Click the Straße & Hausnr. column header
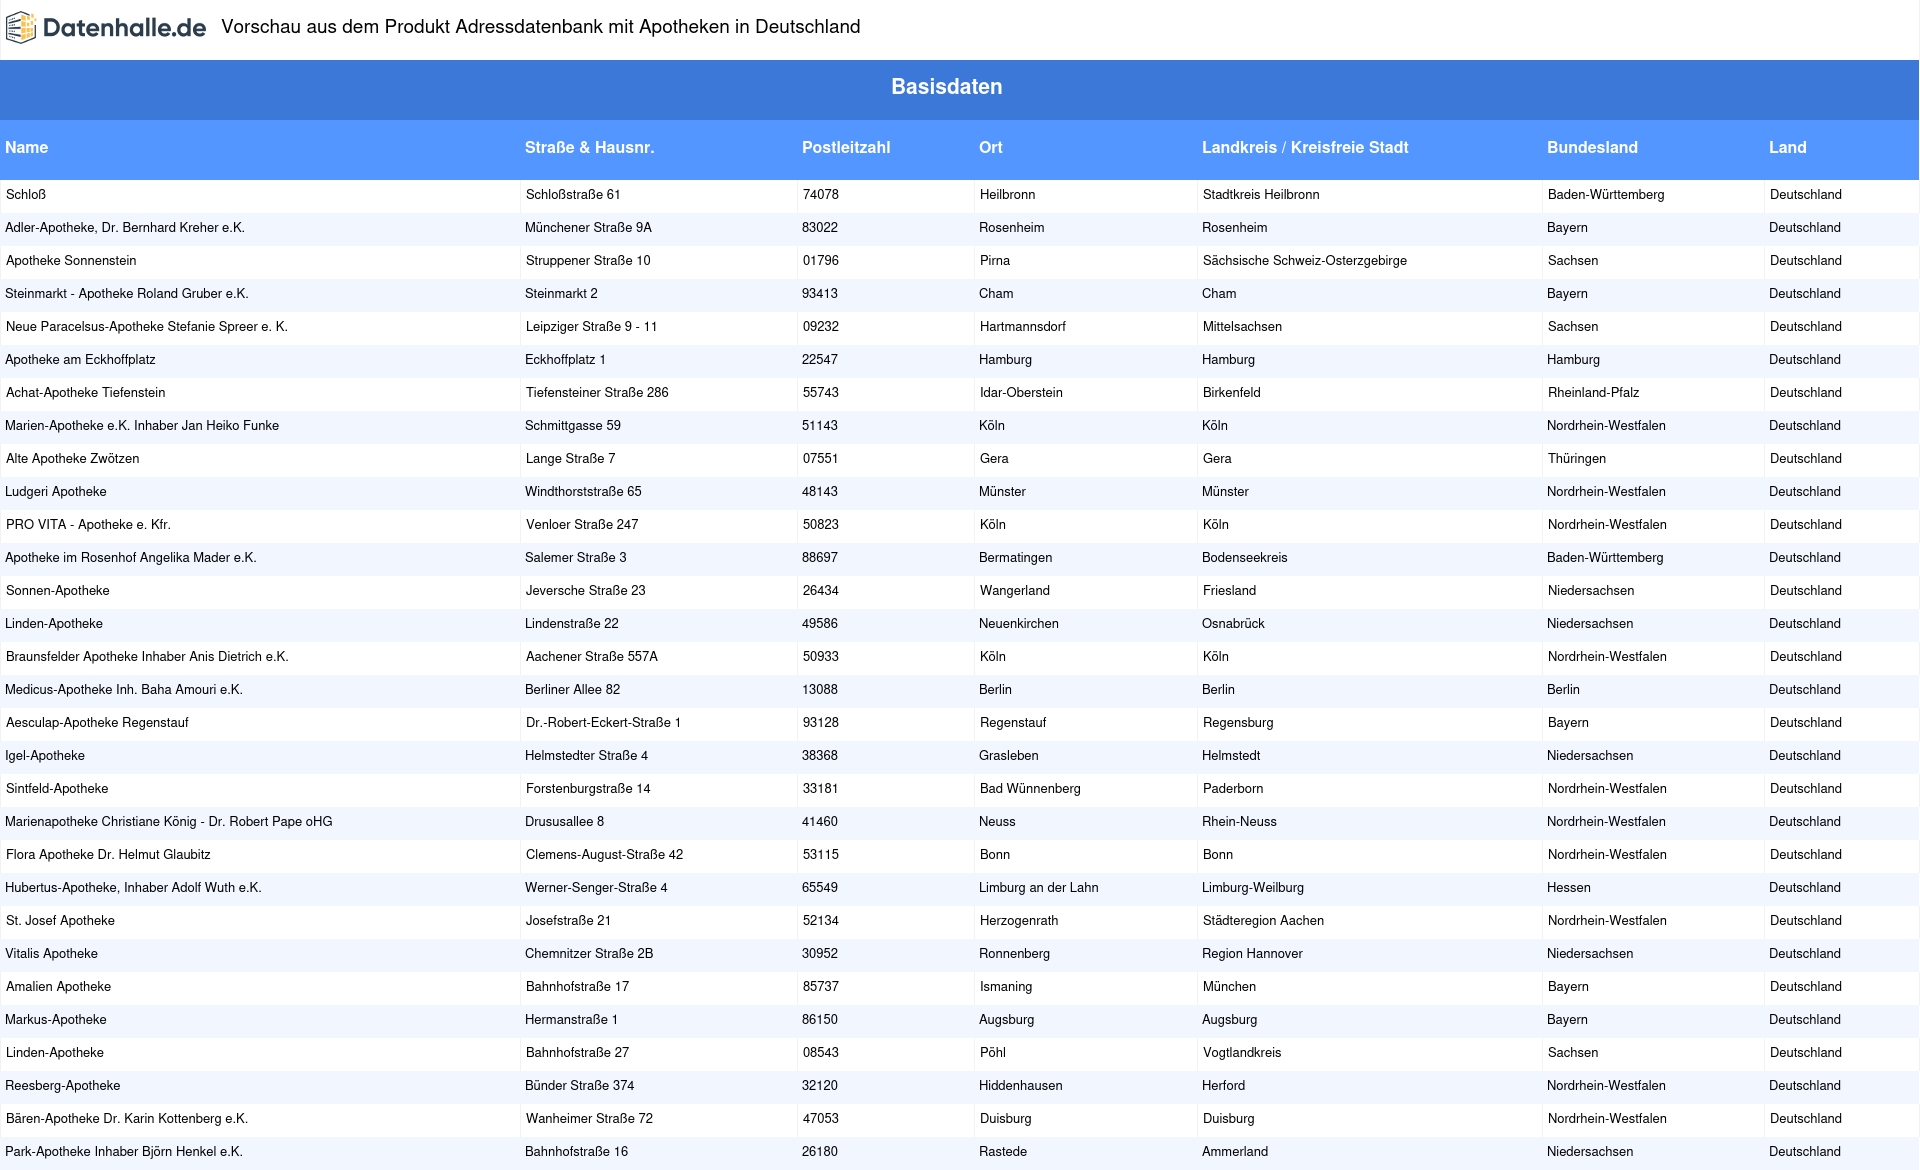This screenshot has height=1170, width=1920. [589, 148]
